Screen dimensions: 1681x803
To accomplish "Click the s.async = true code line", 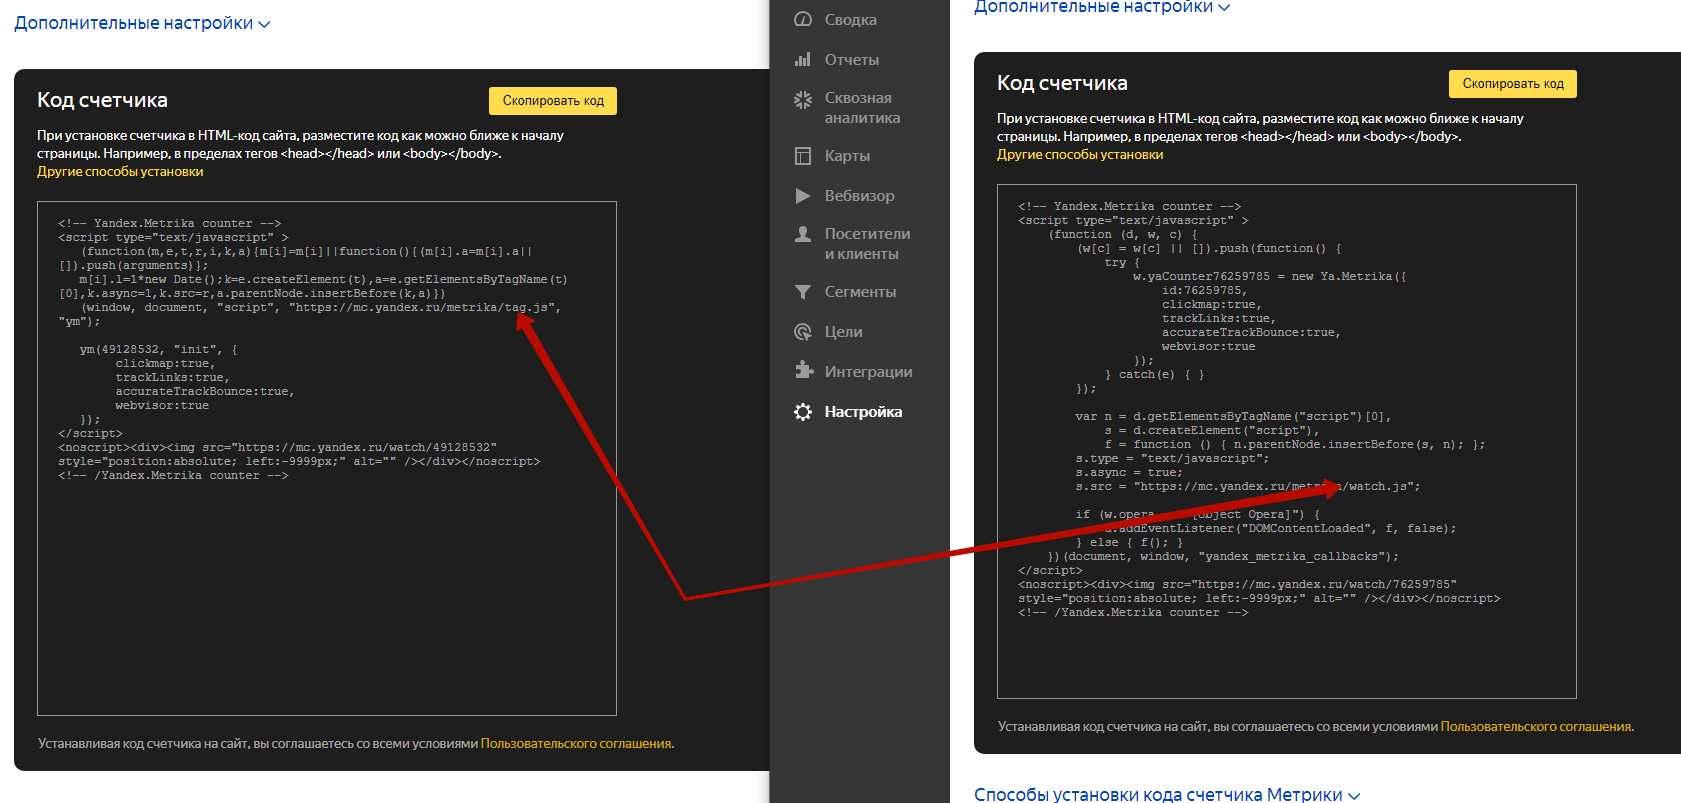I will 1128,473.
